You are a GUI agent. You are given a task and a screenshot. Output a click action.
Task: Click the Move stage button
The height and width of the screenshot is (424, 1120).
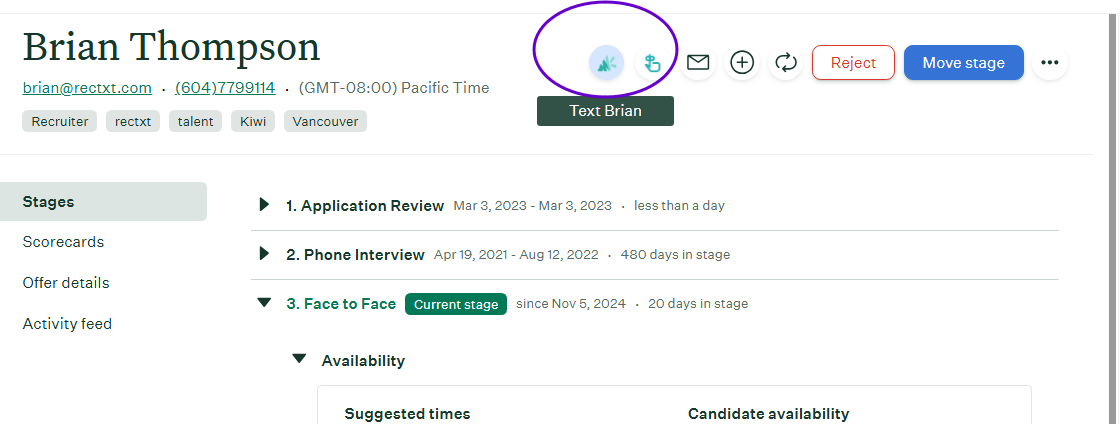click(963, 63)
